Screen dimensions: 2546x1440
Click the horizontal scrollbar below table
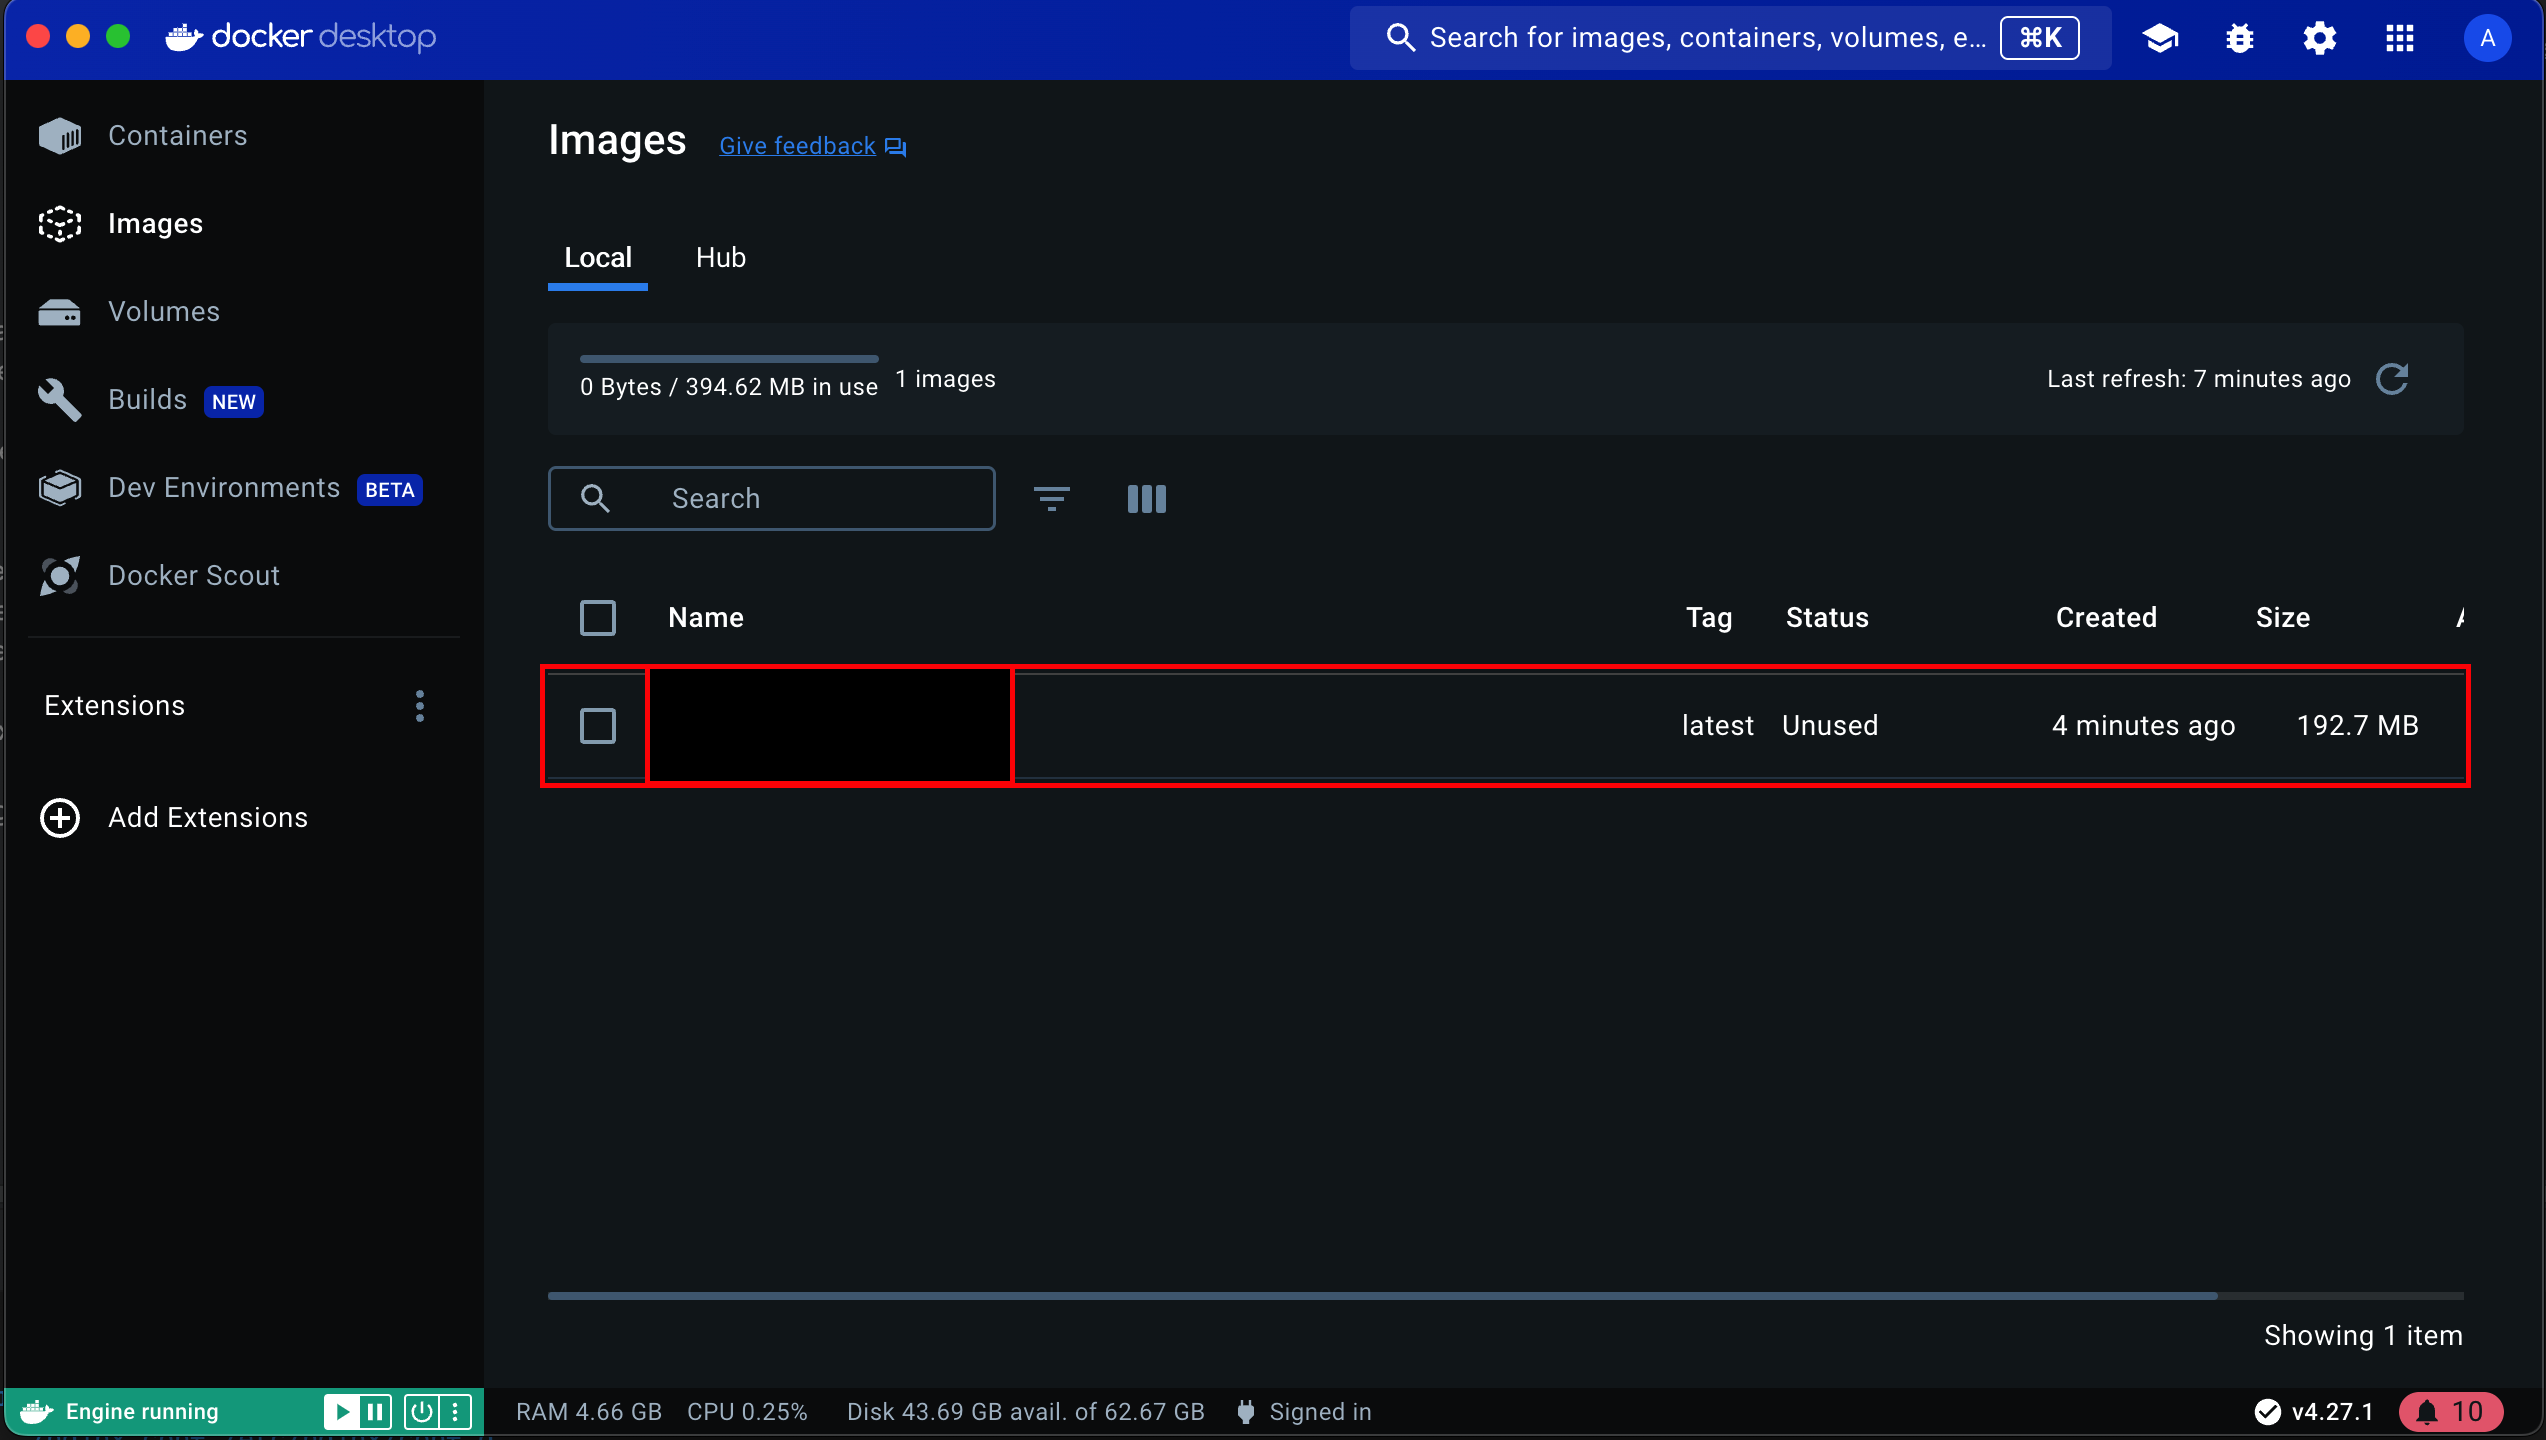point(1382,1296)
